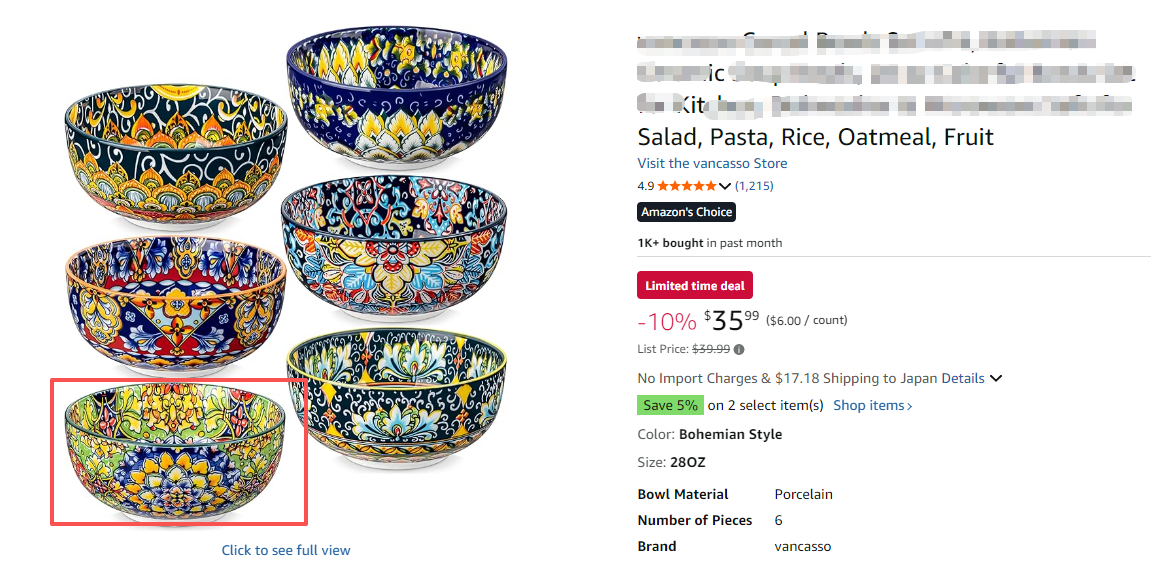1158x563 pixels.
Task: Select the green bowl in the red box
Action: (175, 450)
